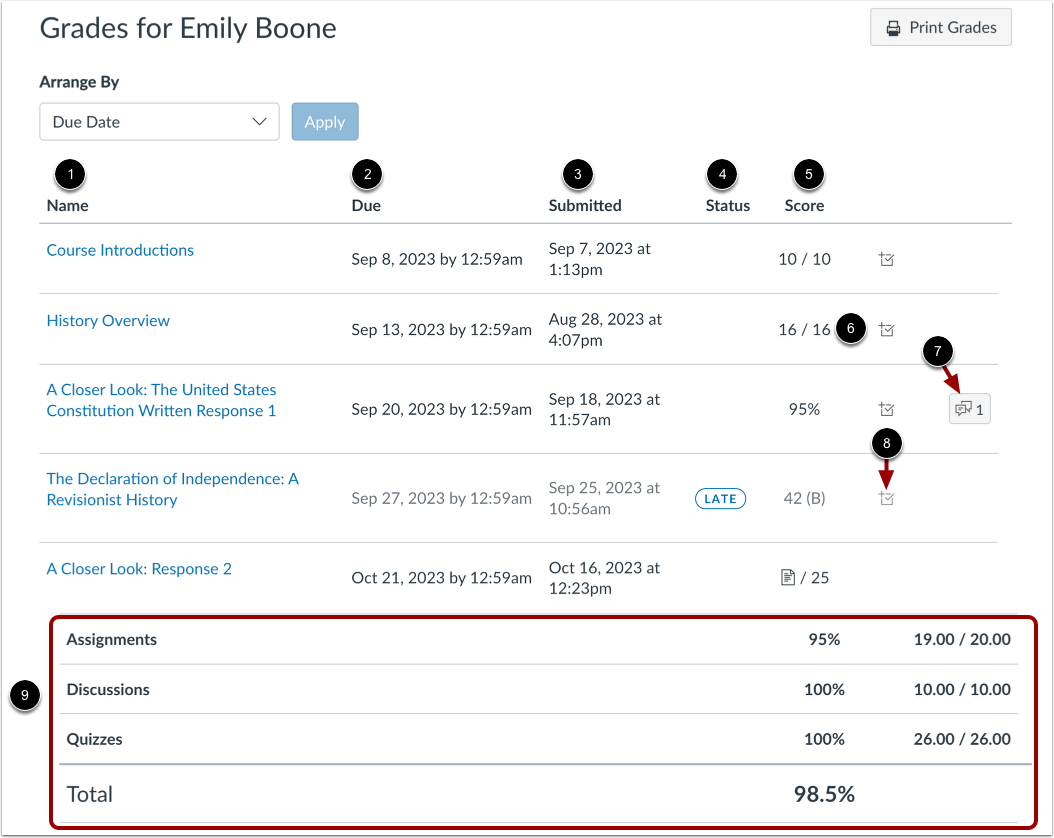Click the Assignments group row label
Image resolution: width=1054 pixels, height=838 pixels.
coord(112,639)
